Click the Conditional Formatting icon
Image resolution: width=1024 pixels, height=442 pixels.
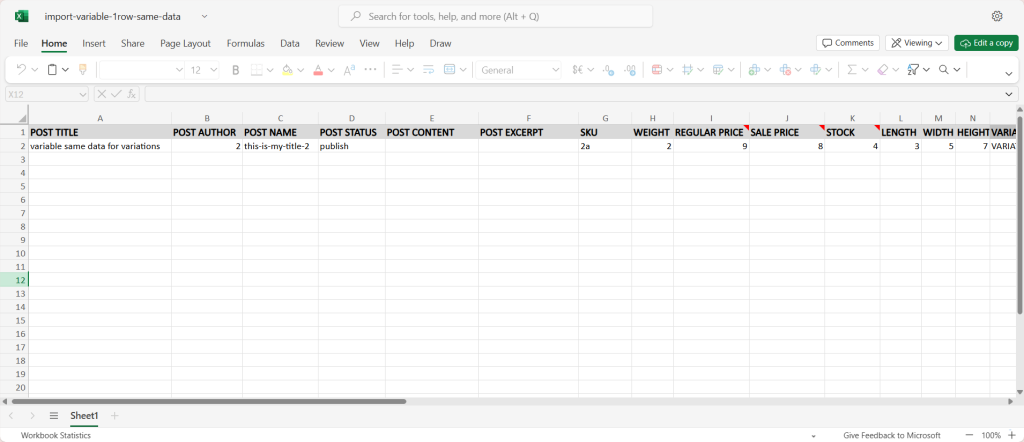click(x=657, y=70)
